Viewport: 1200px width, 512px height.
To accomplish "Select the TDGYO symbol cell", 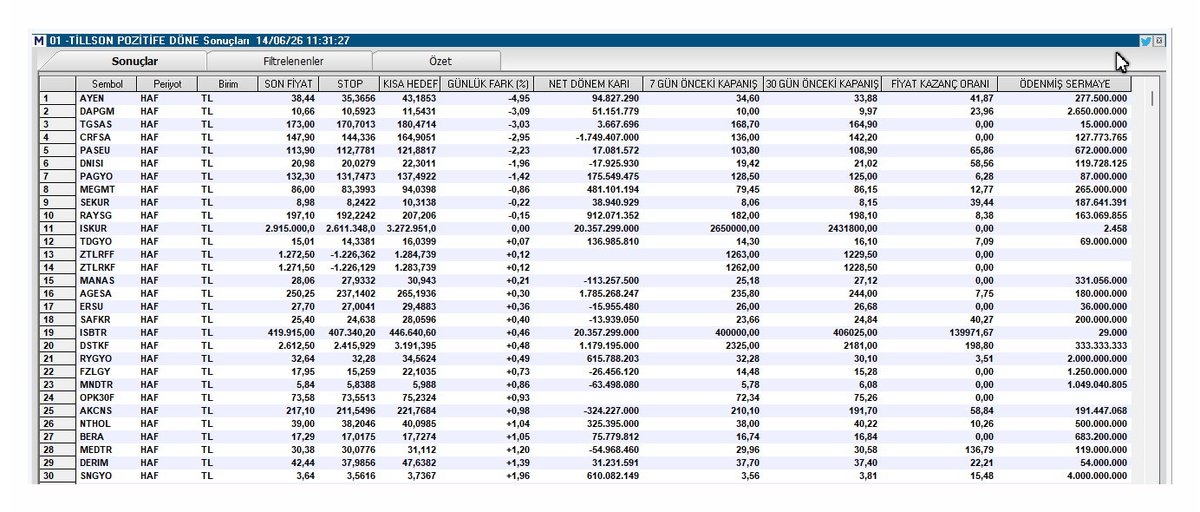I will 107,241.
